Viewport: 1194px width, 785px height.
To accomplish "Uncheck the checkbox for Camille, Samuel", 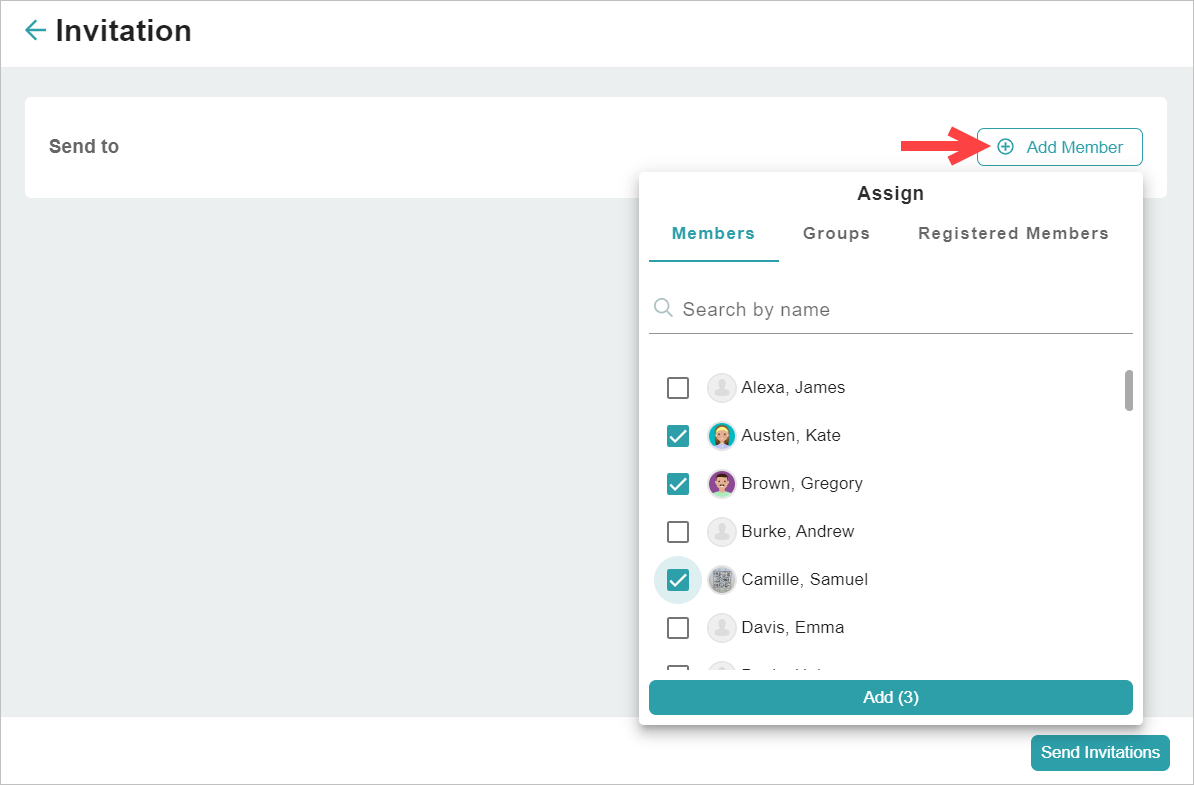I will [x=678, y=579].
